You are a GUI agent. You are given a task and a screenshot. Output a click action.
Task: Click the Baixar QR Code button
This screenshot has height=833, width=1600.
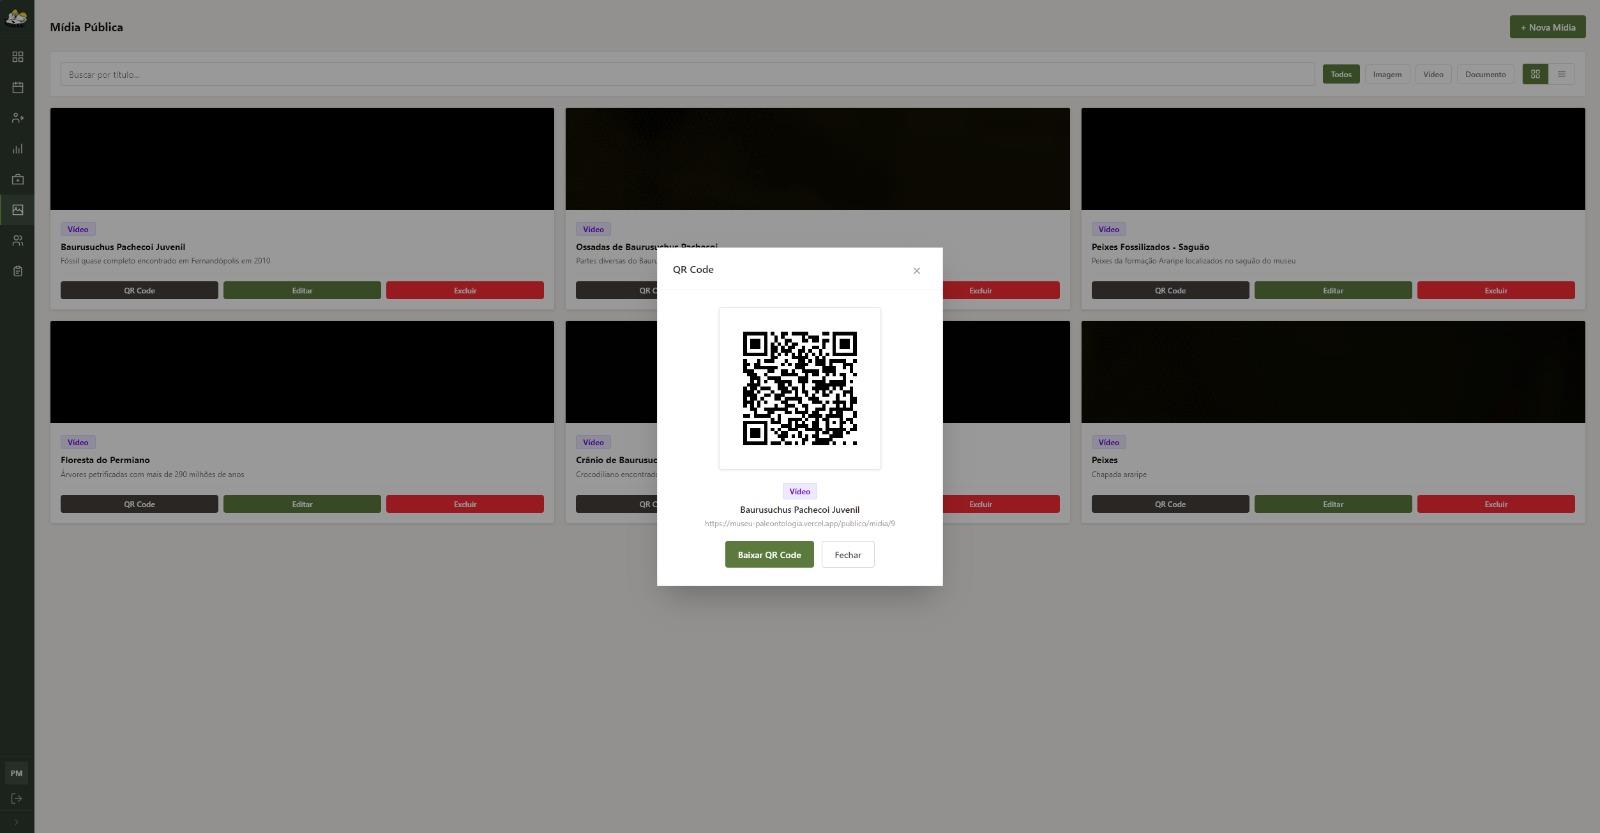coord(769,555)
